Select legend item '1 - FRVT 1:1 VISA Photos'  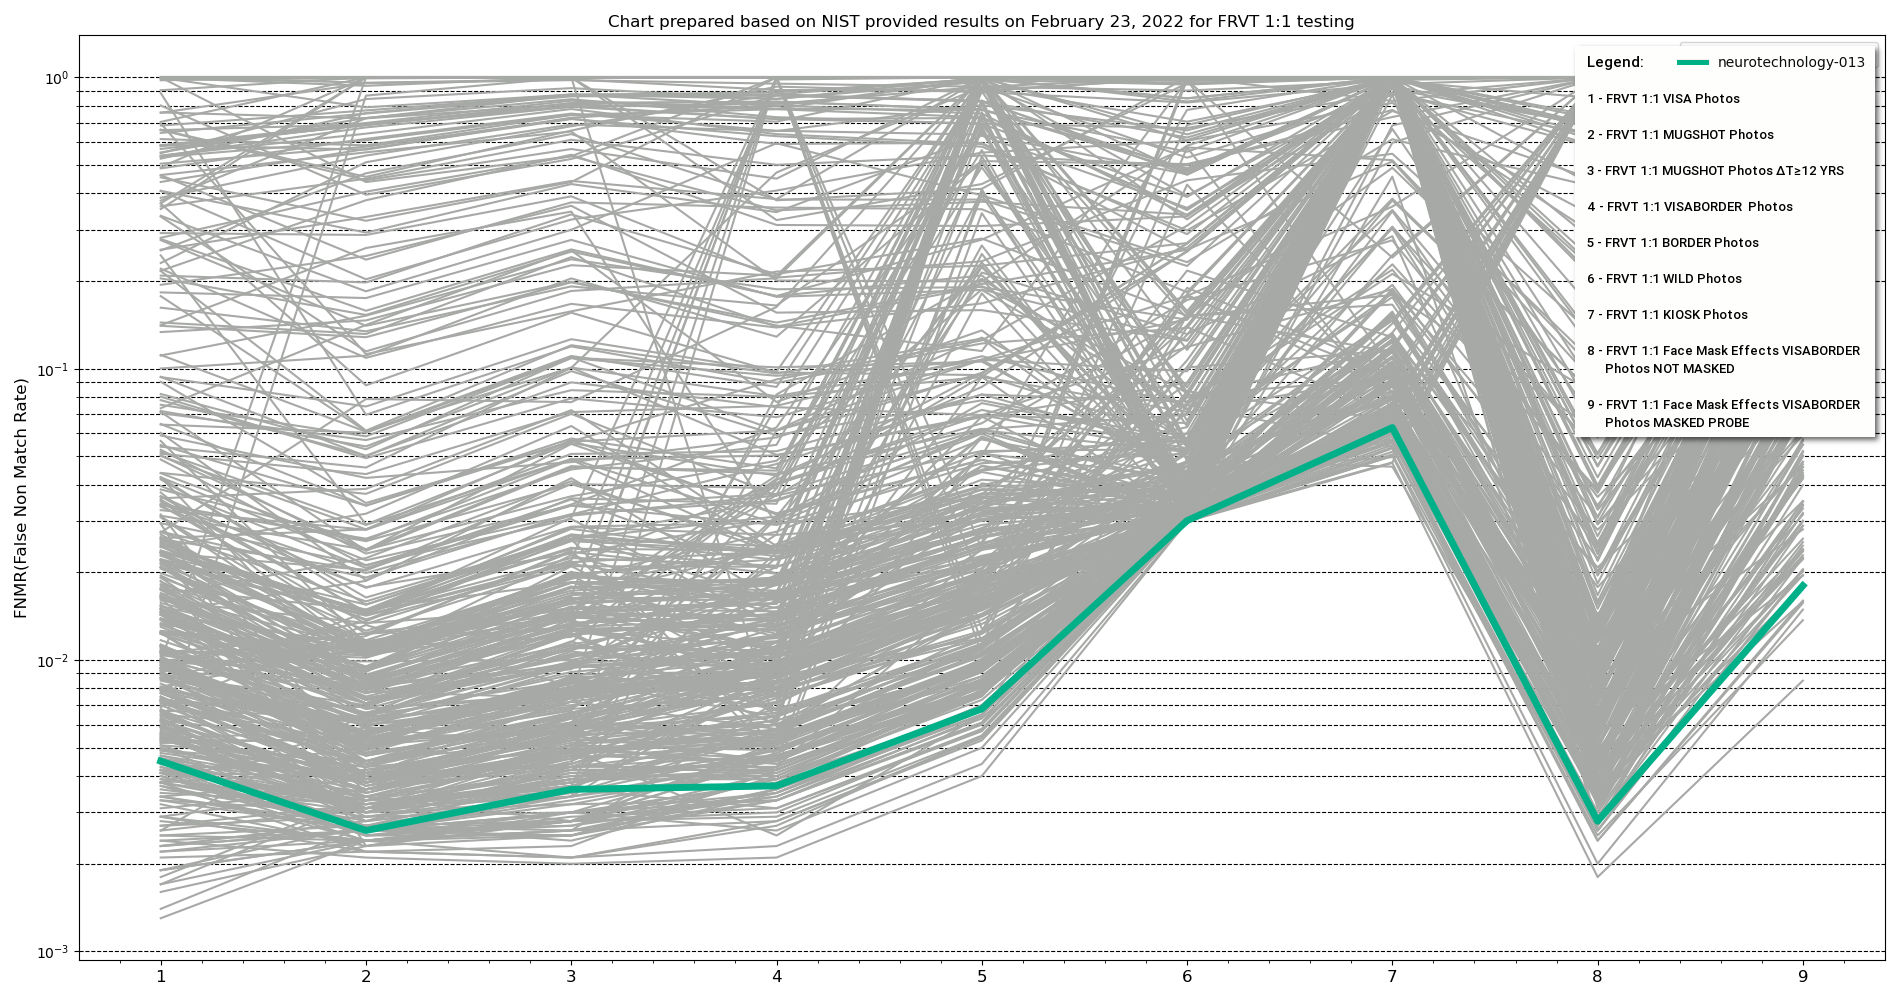(1663, 98)
